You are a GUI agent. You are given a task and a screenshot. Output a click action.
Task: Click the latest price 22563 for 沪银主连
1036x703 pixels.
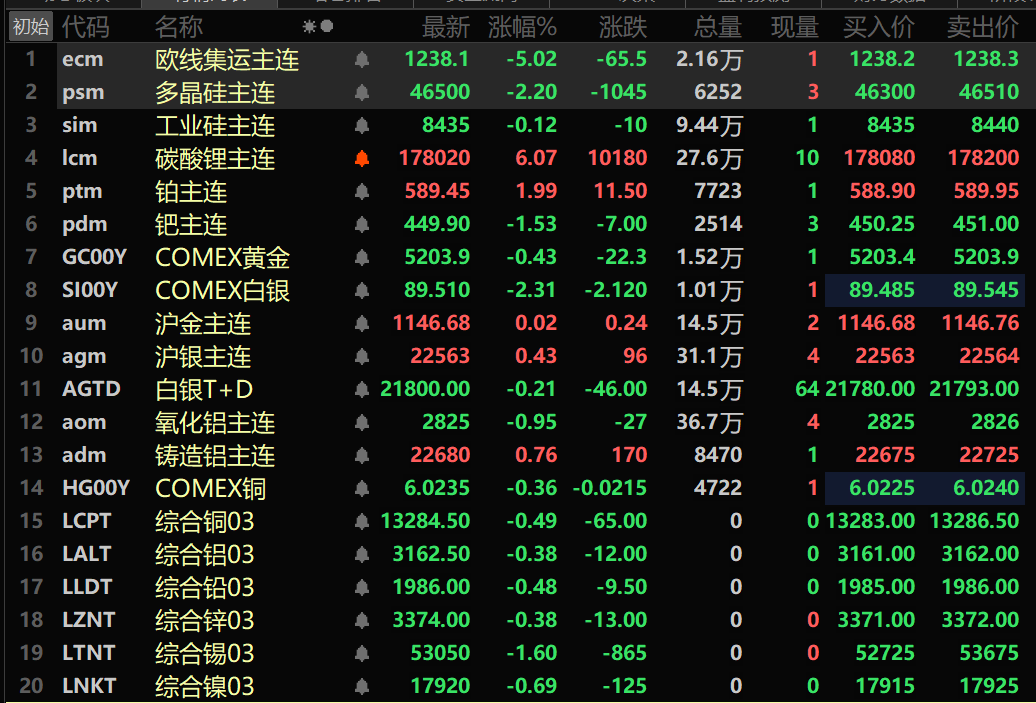point(440,356)
